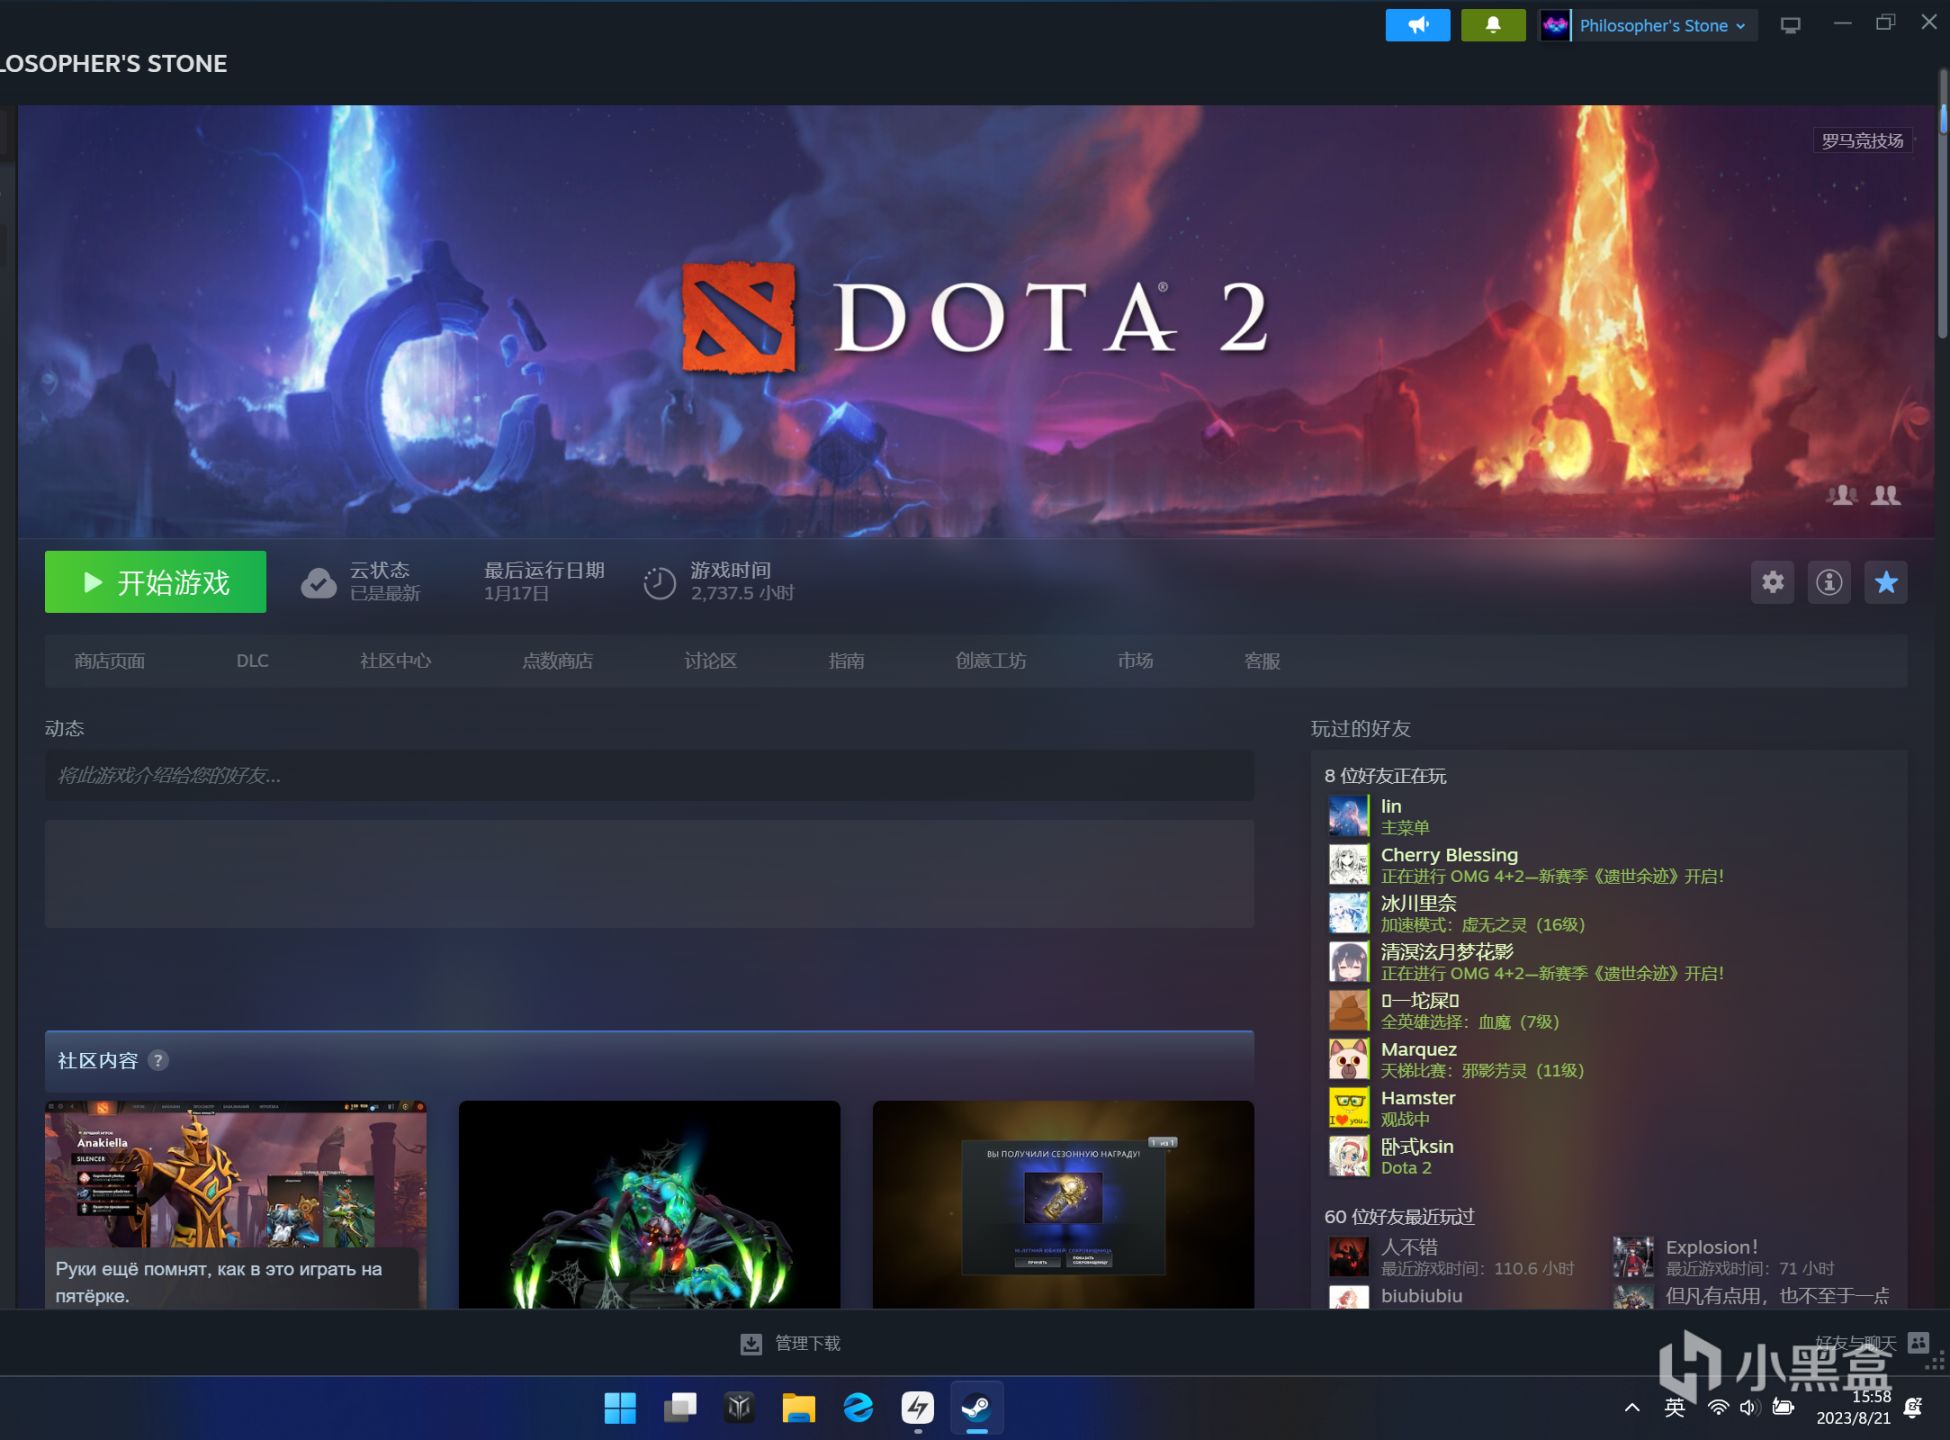Click the 罗马竞技场 label on the banner
Viewport: 1950px width, 1440px height.
[x=1862, y=141]
